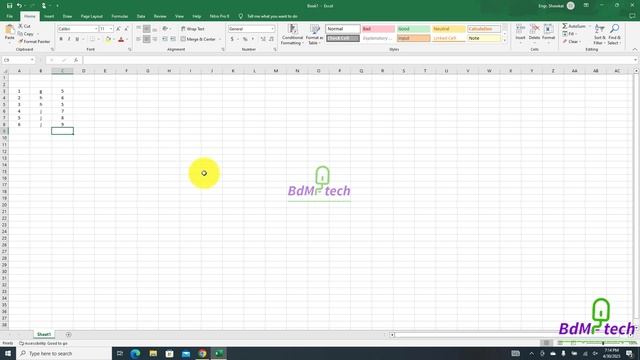Click the text Orientation icon

click(x=165, y=29)
